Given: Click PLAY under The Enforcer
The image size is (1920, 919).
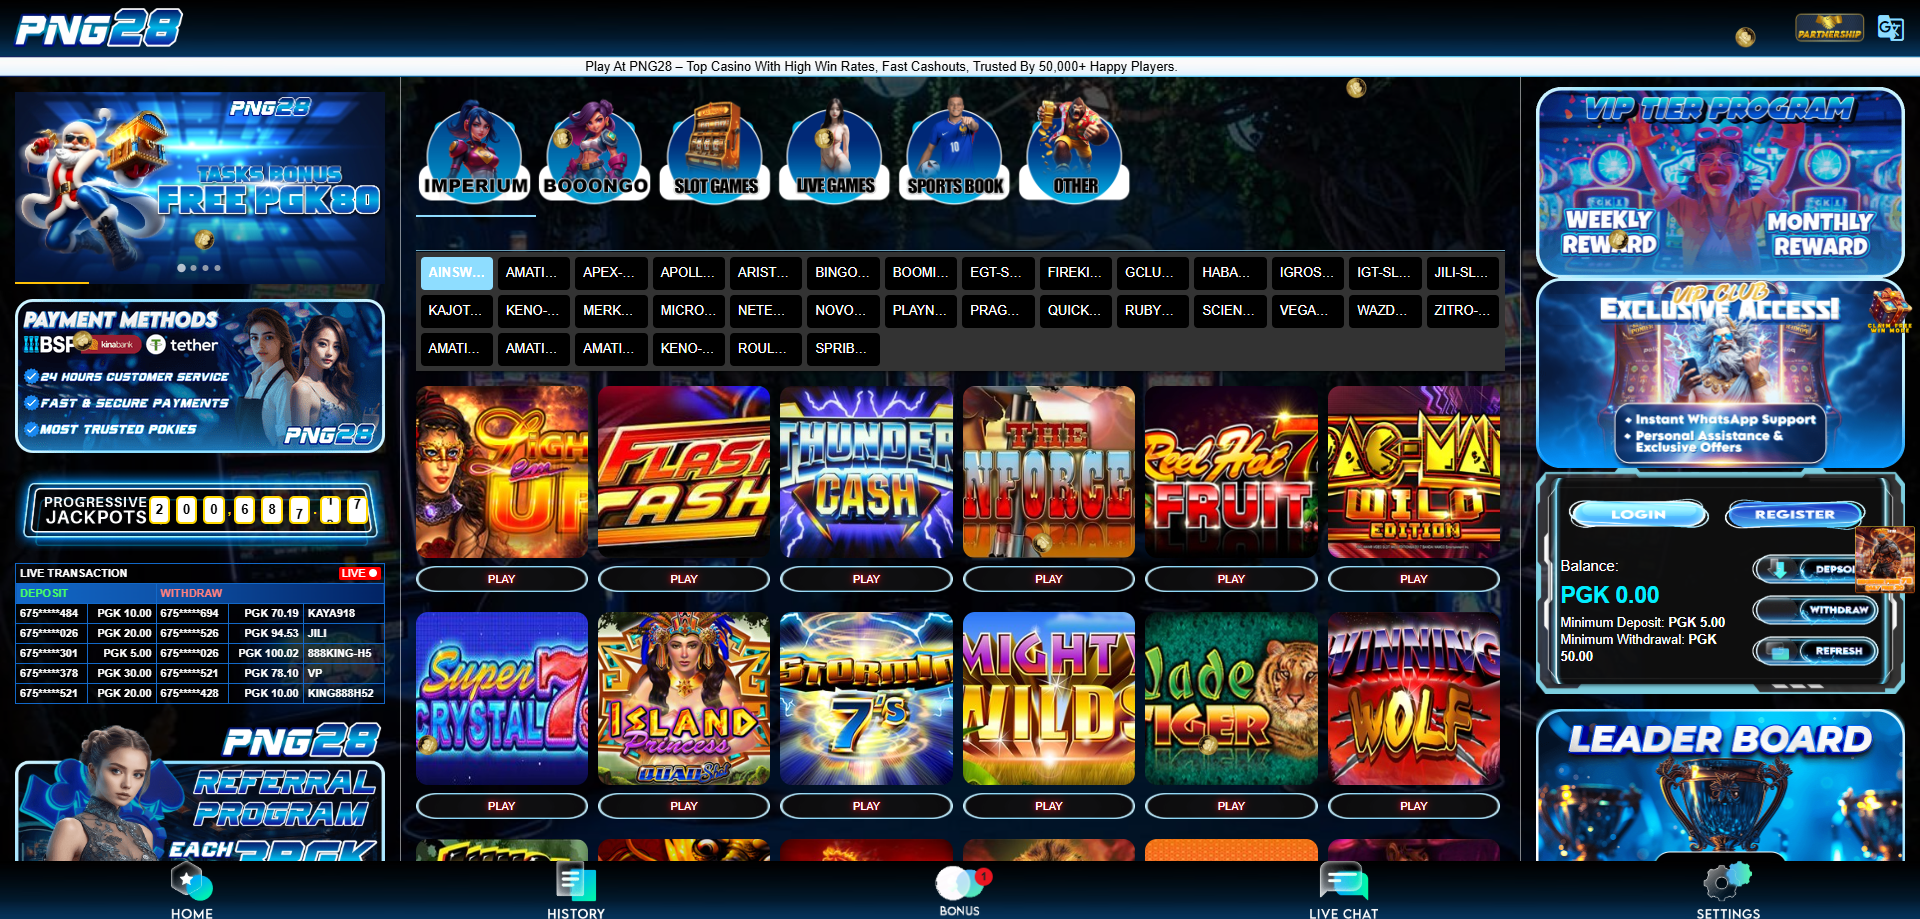Looking at the screenshot, I should pyautogui.click(x=1049, y=579).
